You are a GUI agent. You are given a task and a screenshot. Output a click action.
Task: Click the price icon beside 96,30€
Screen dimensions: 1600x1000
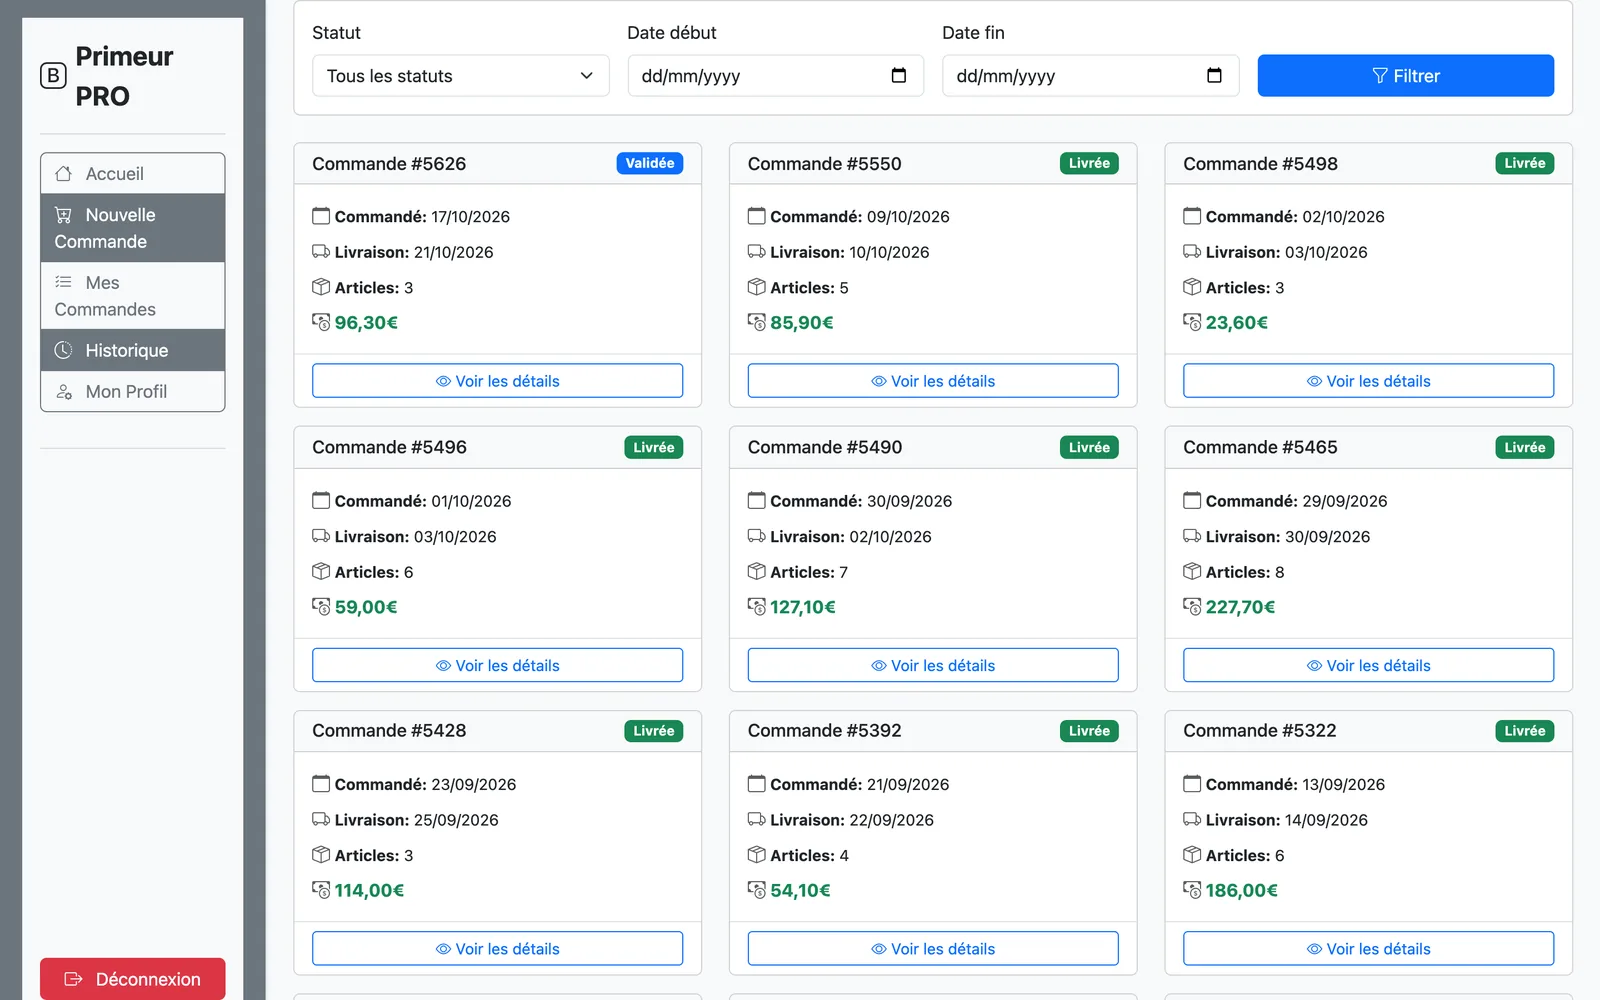321,322
